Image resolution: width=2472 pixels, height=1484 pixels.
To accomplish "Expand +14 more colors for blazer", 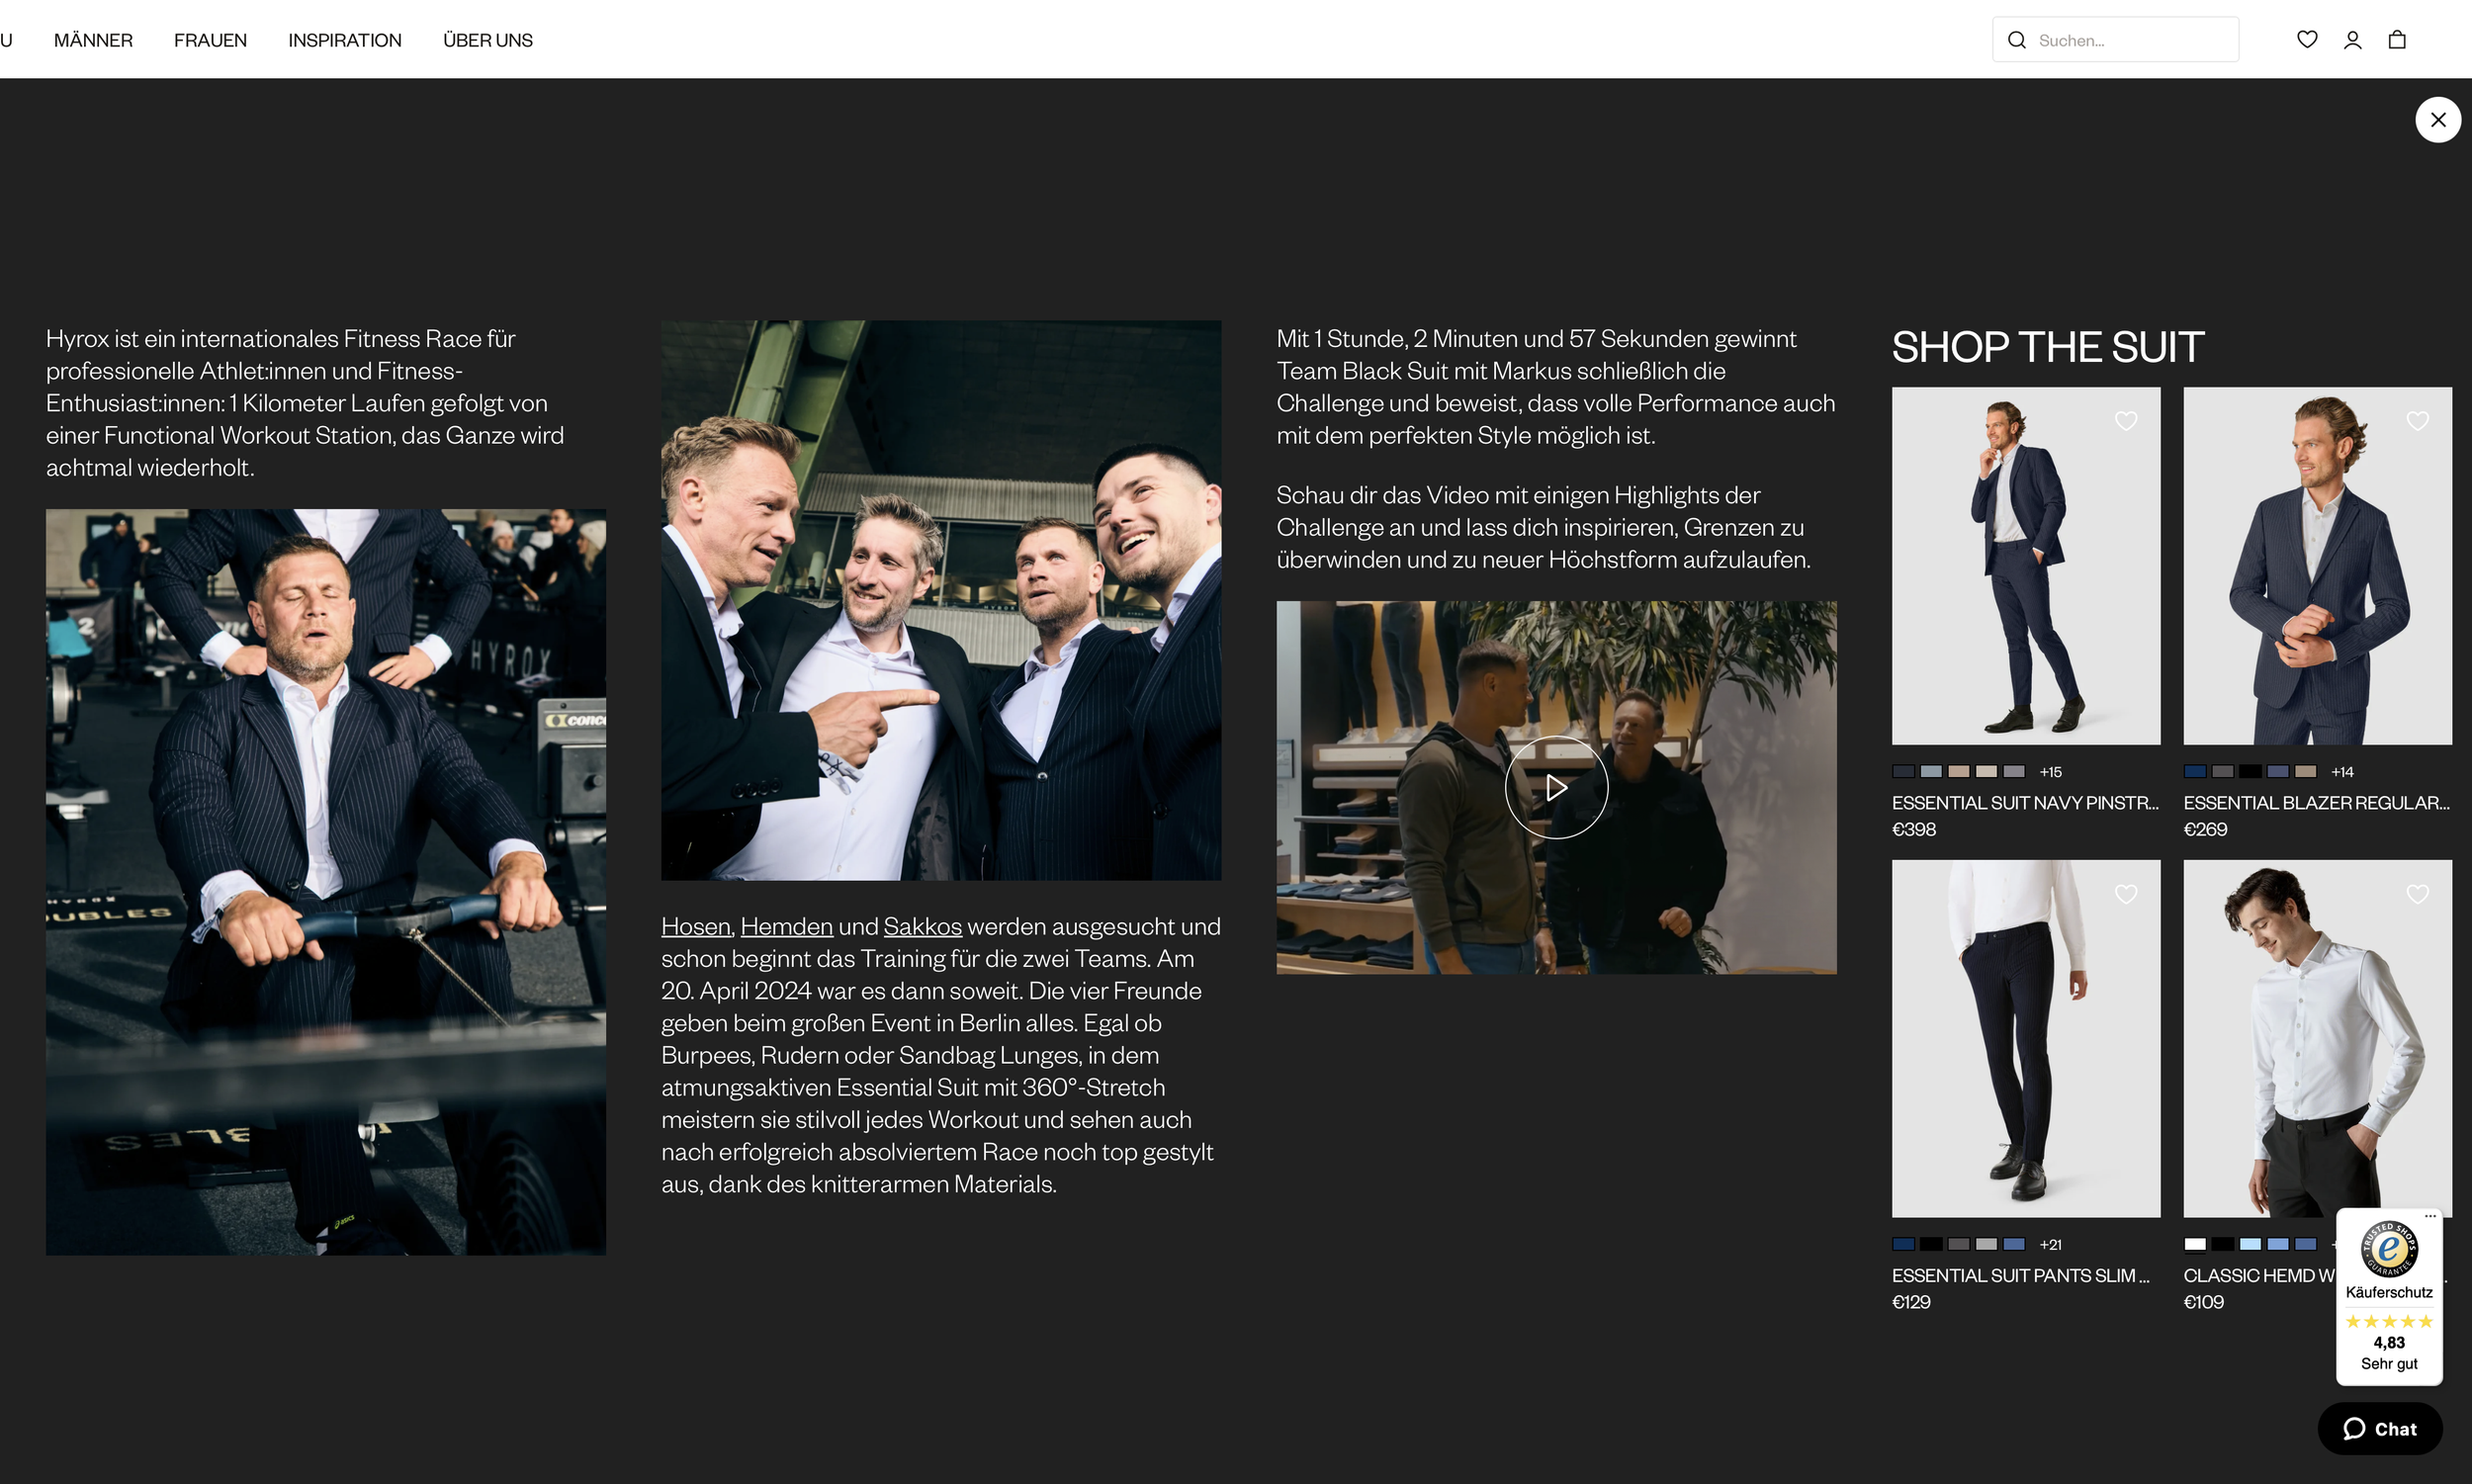I will coord(2342,772).
